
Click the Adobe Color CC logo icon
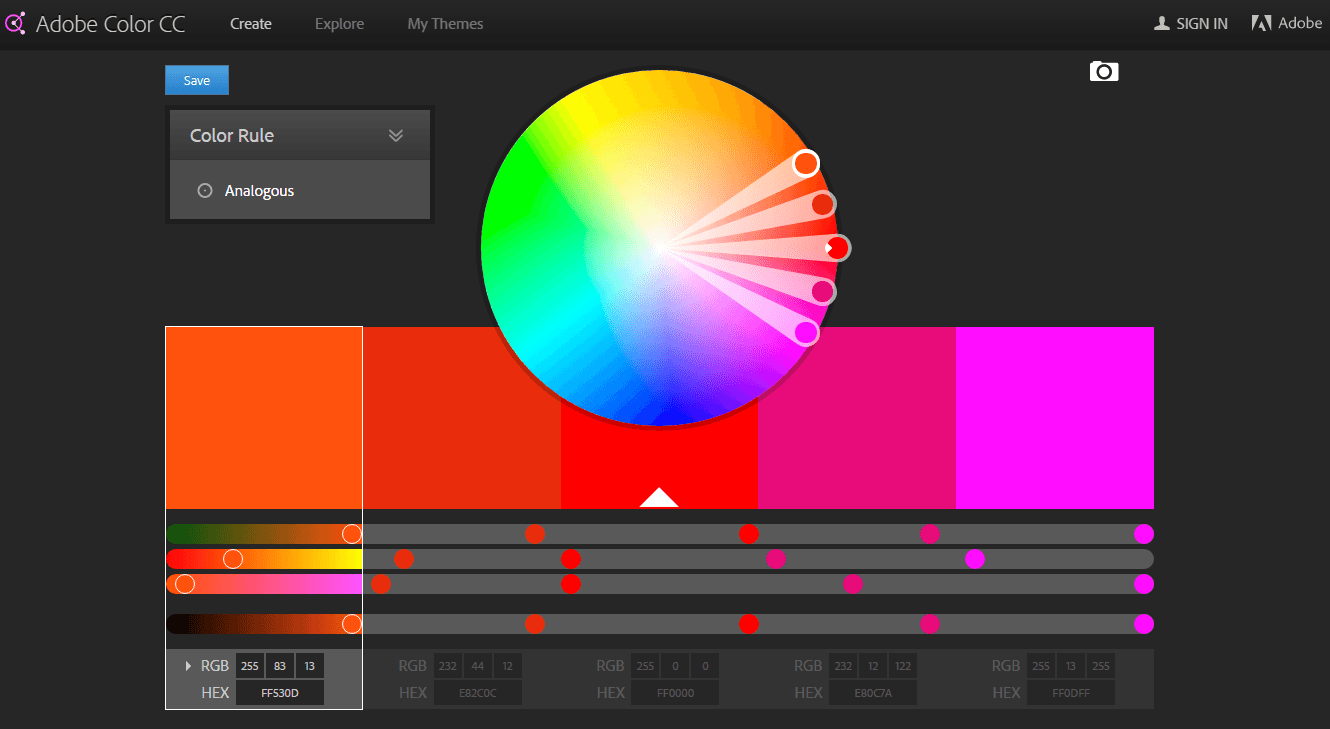point(15,24)
